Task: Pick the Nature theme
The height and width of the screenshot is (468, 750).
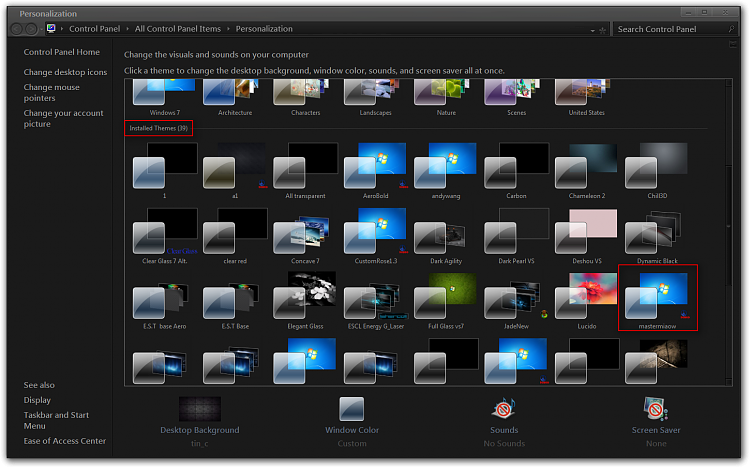Action: [x=446, y=98]
